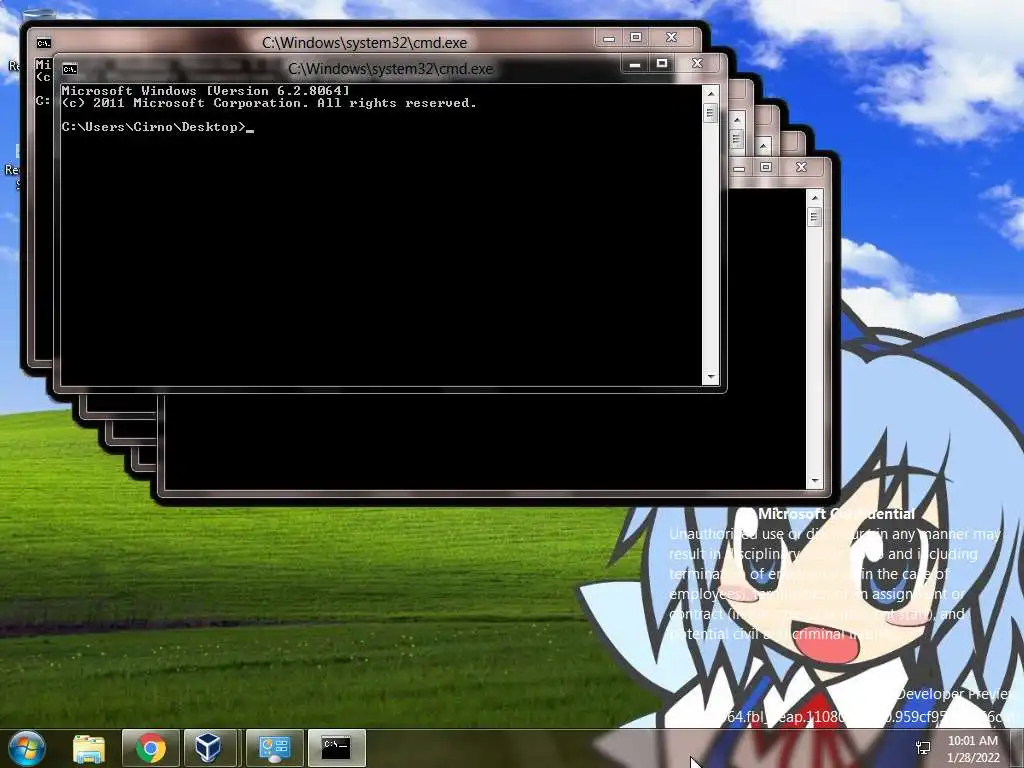This screenshot has height=768, width=1024.
Task: Minimize the back cmd.exe window at the top
Action: [x=609, y=38]
